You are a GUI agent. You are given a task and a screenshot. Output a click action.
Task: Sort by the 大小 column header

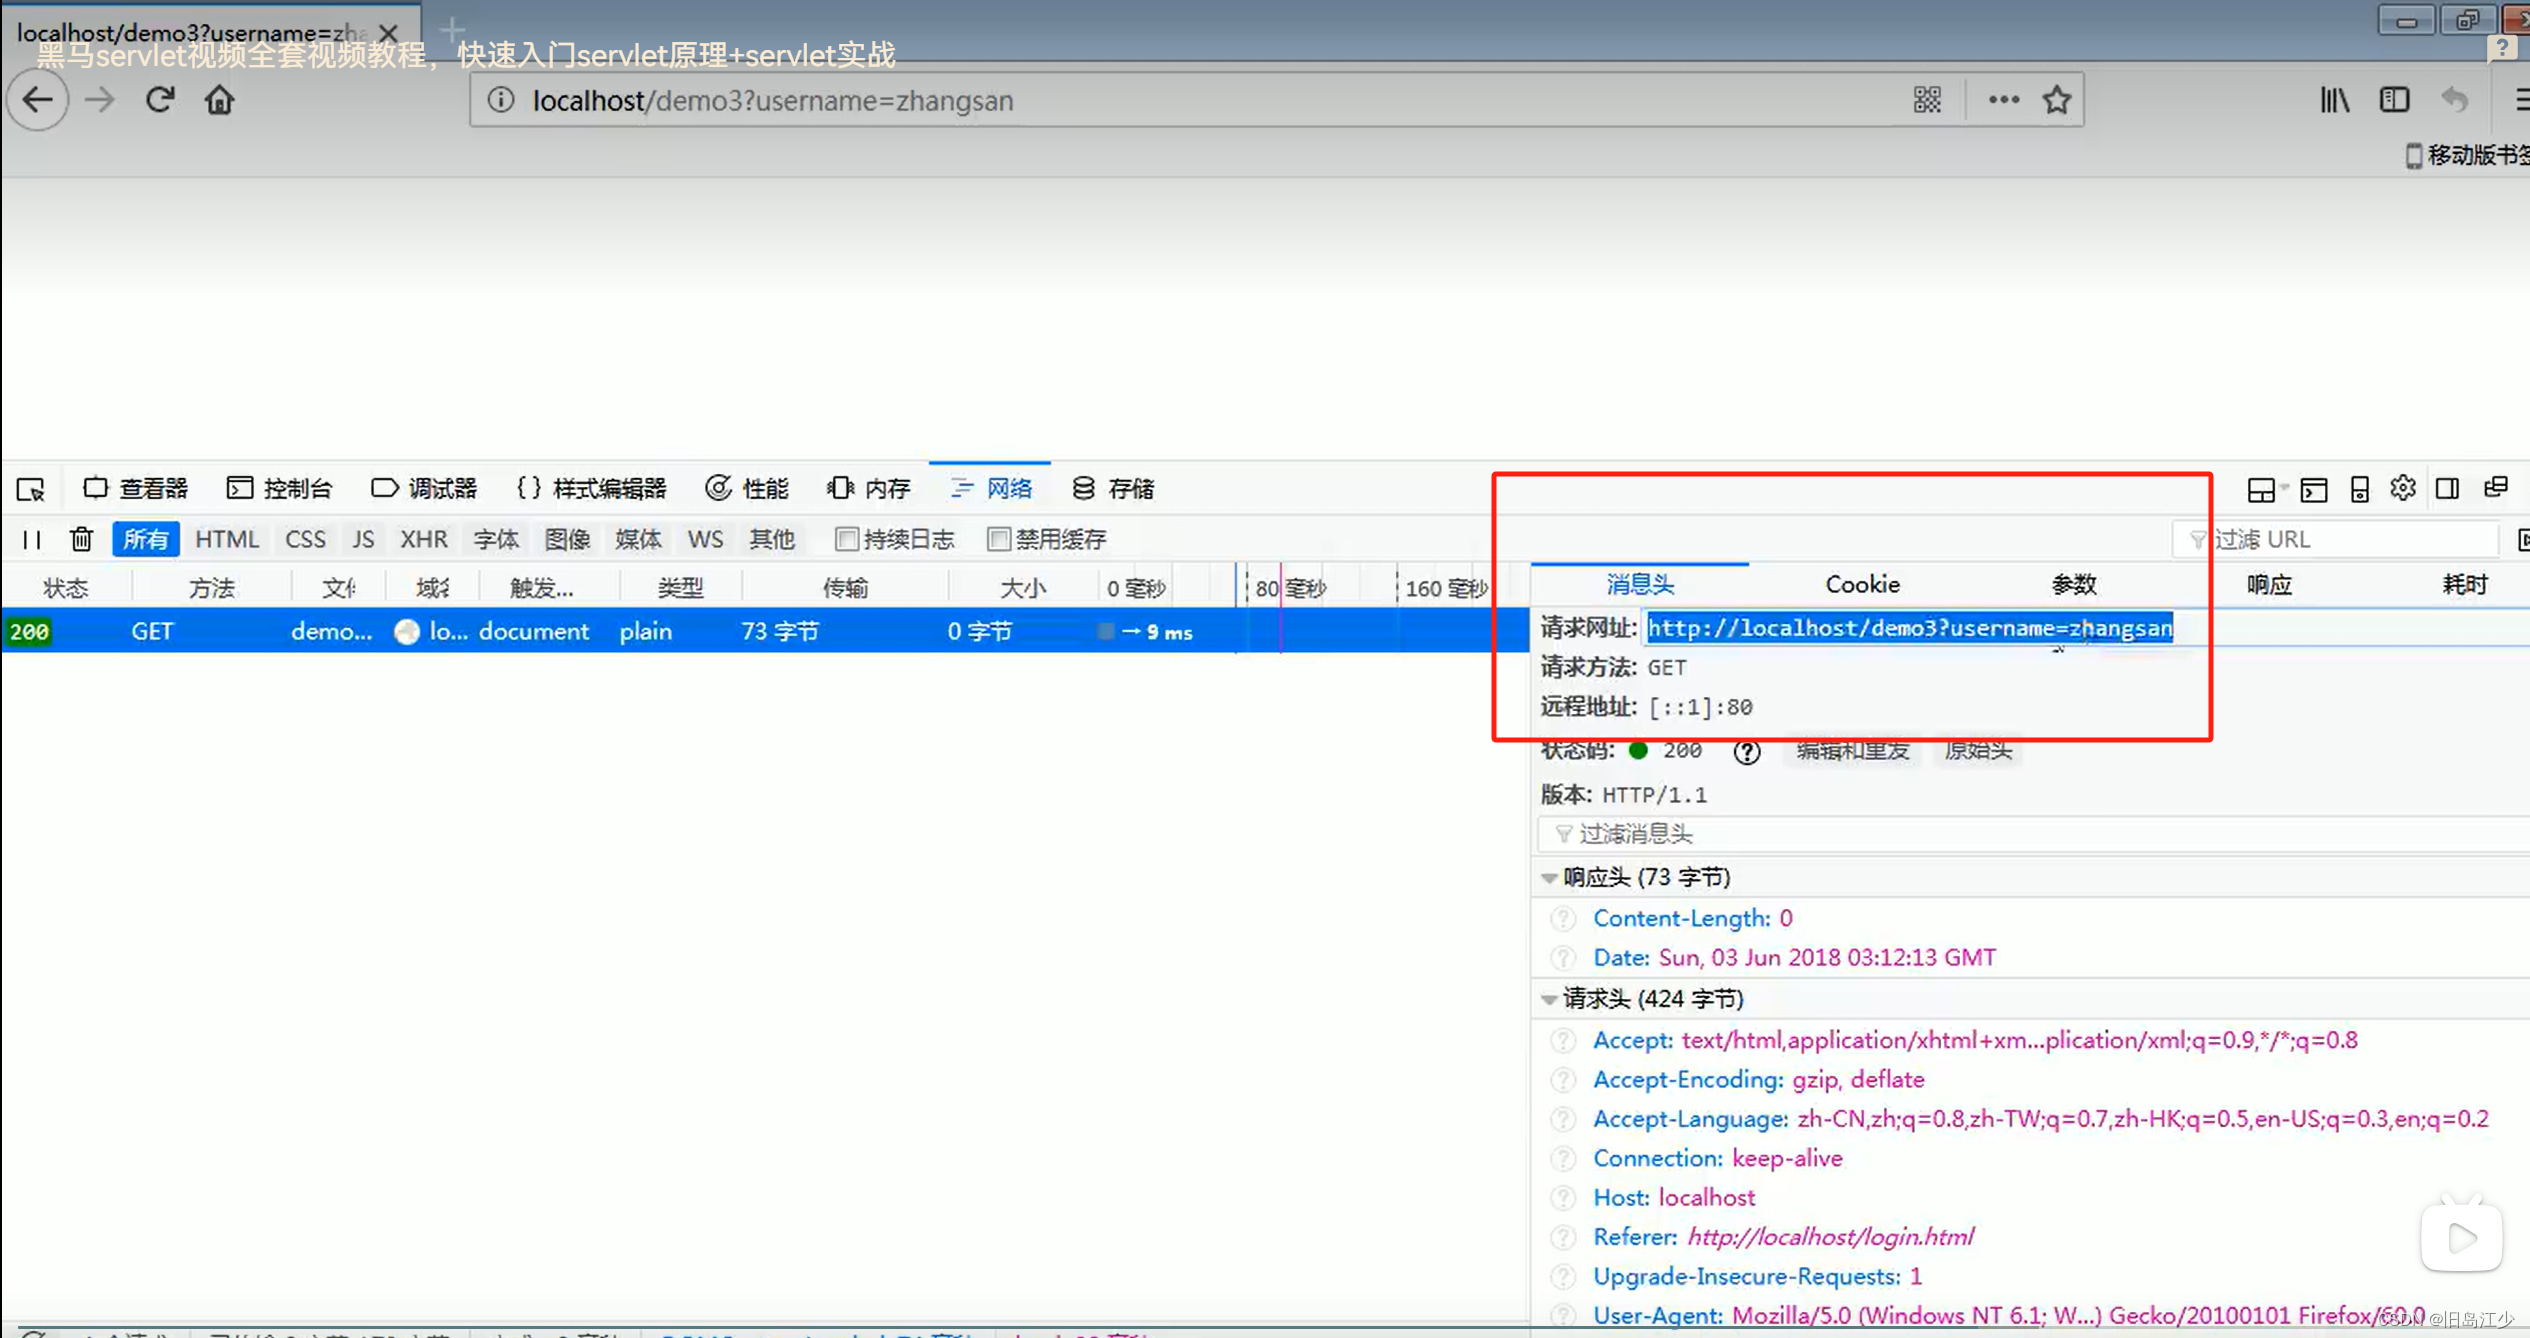point(1022,588)
